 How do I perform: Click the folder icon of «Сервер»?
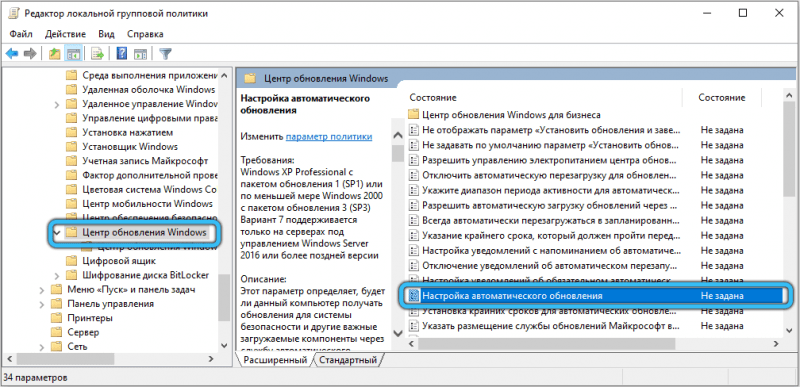(57, 332)
